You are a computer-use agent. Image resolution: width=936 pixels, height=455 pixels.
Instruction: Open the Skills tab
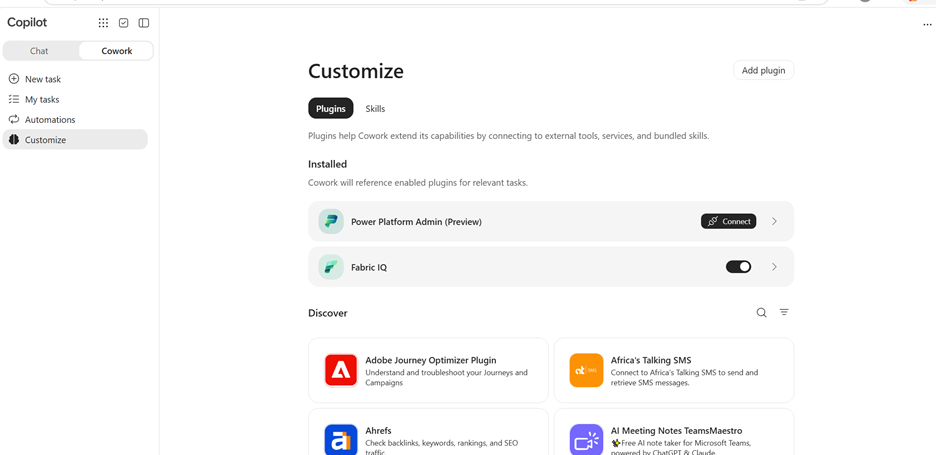375,109
